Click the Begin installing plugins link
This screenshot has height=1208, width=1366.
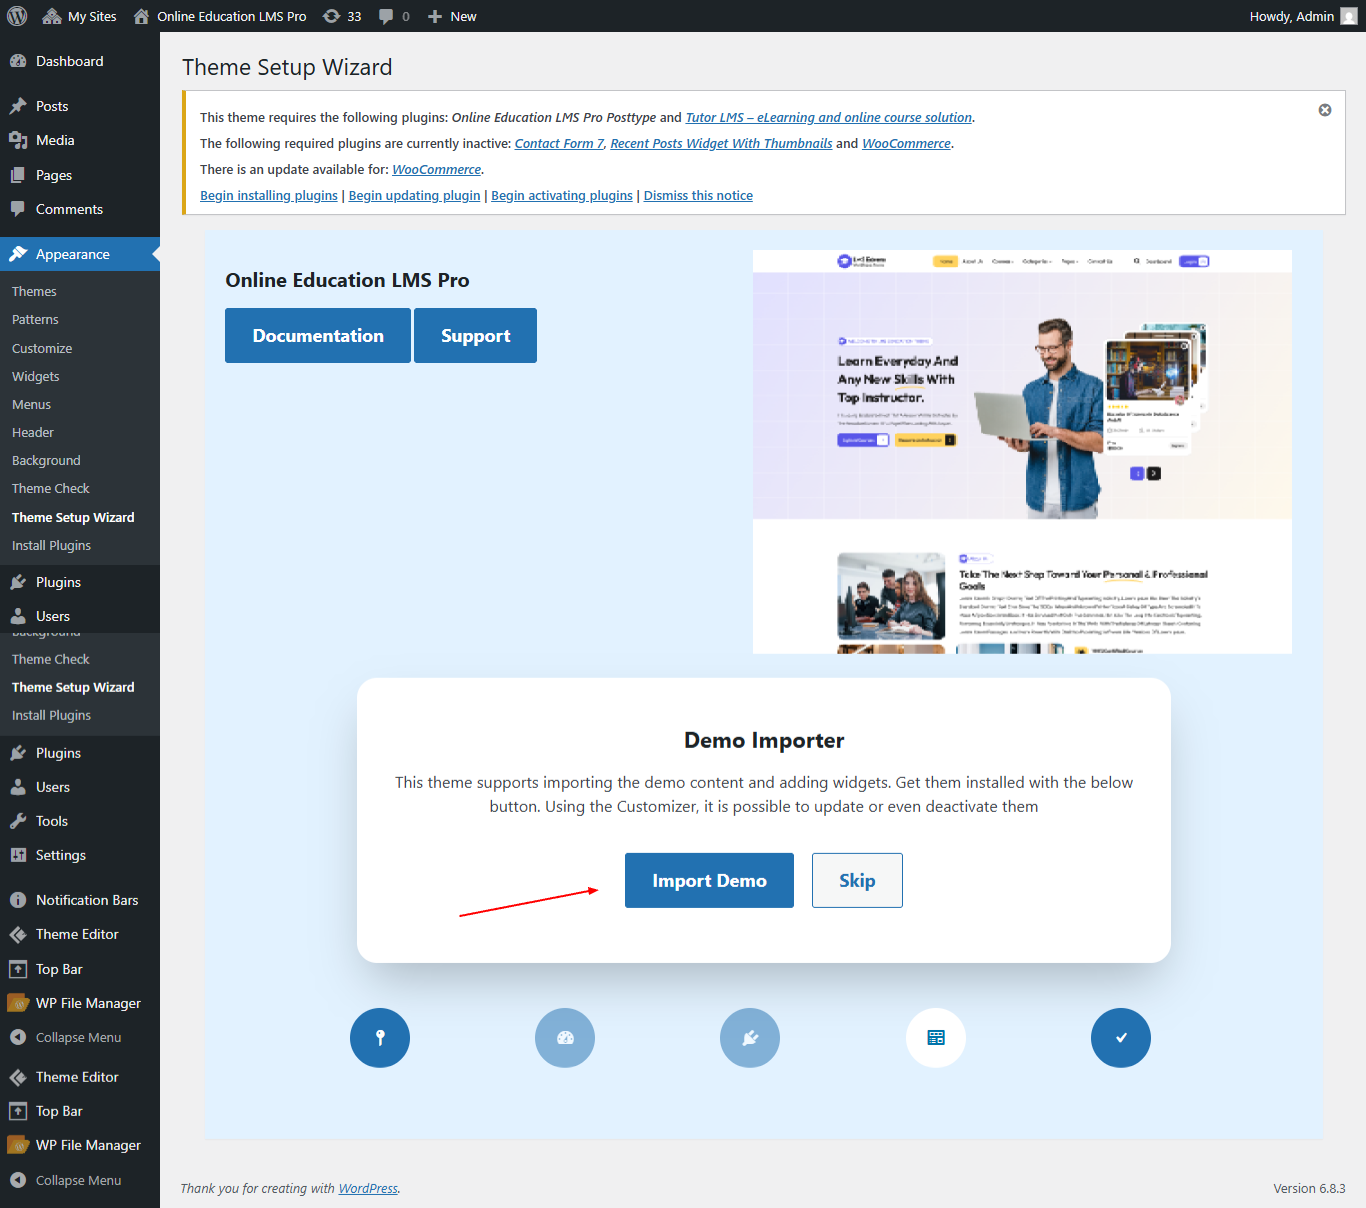tap(269, 196)
